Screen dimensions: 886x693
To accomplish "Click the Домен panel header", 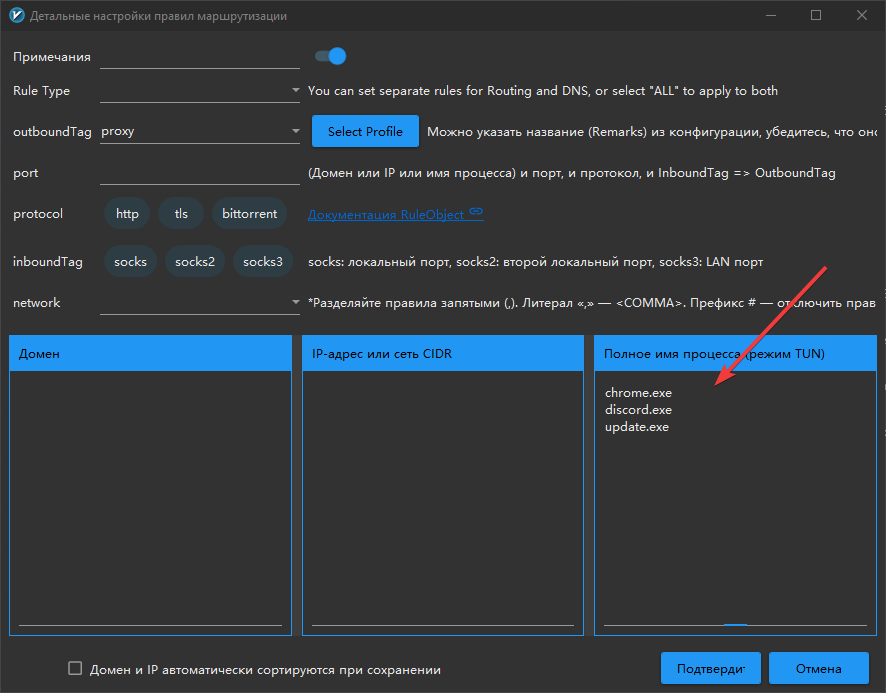I will pyautogui.click(x=150, y=353).
